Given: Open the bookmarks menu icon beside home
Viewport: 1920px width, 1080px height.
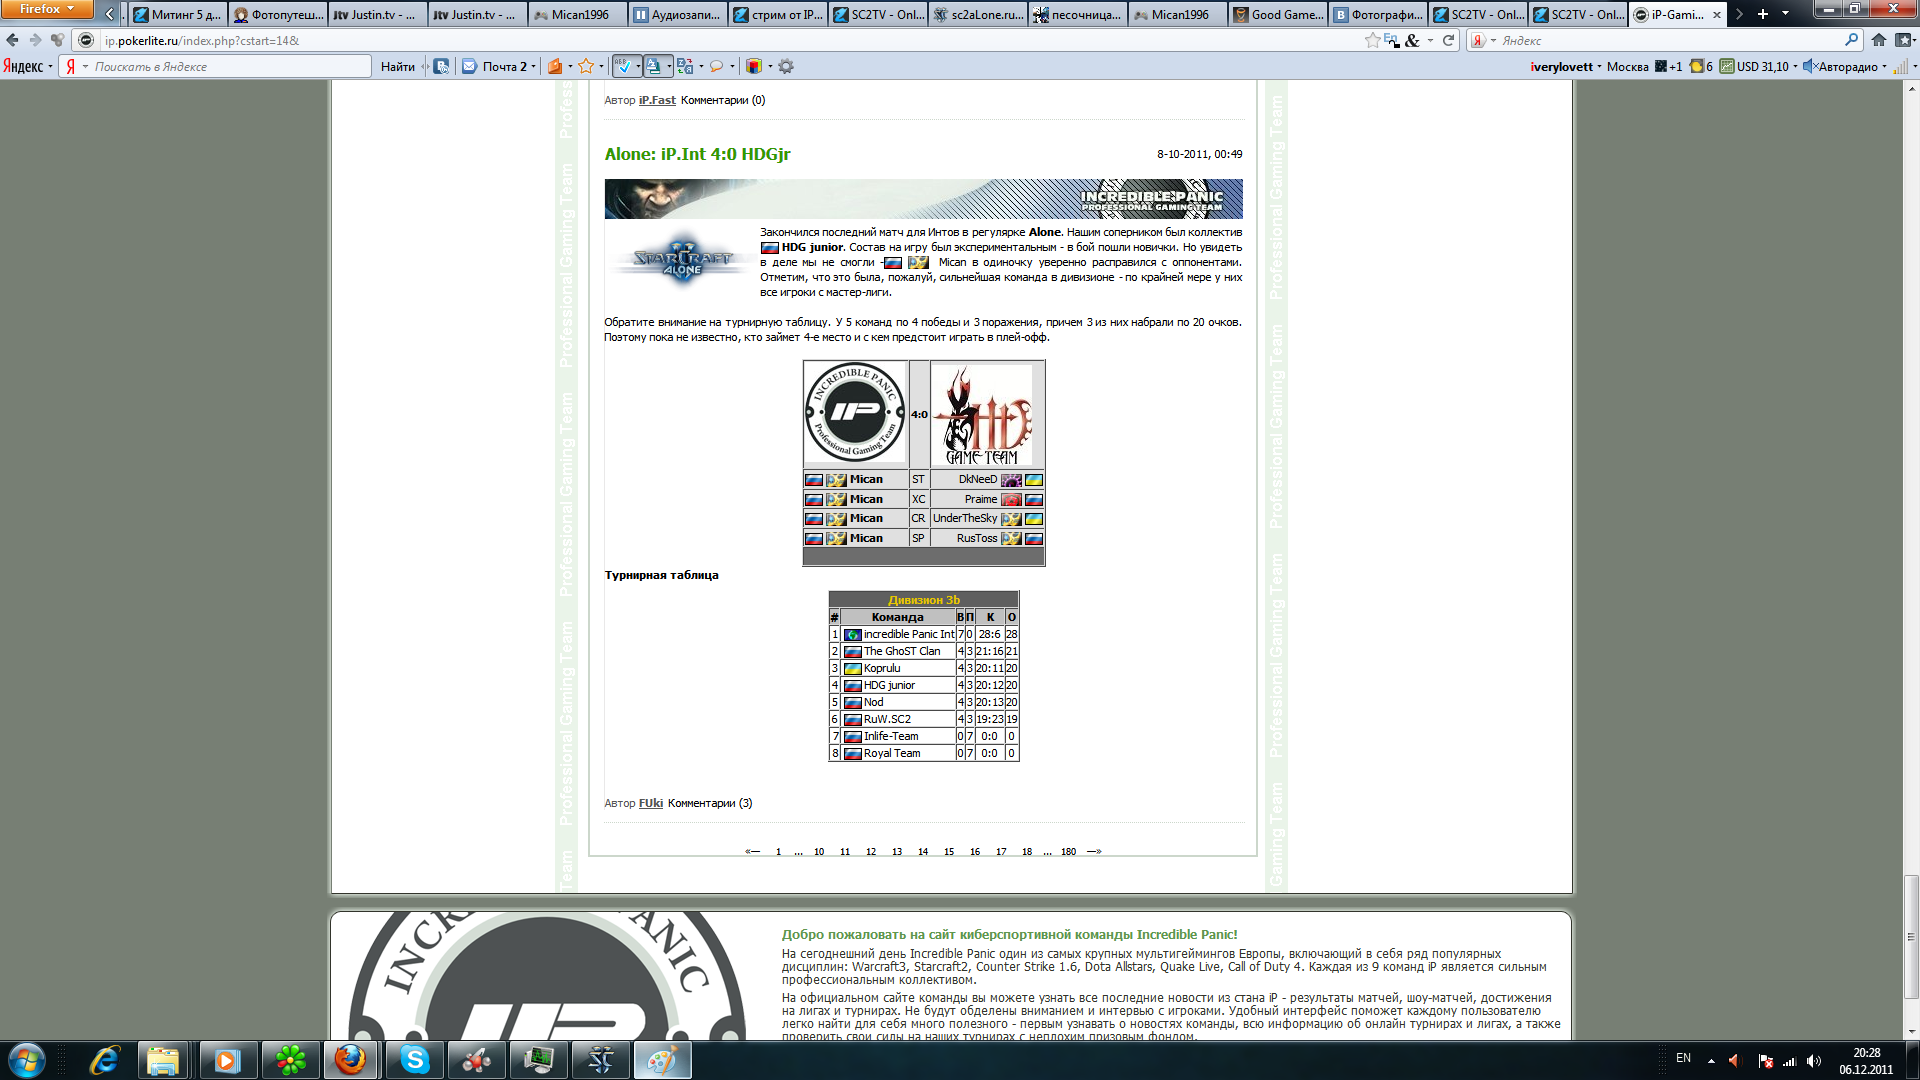Looking at the screenshot, I should 1905,40.
